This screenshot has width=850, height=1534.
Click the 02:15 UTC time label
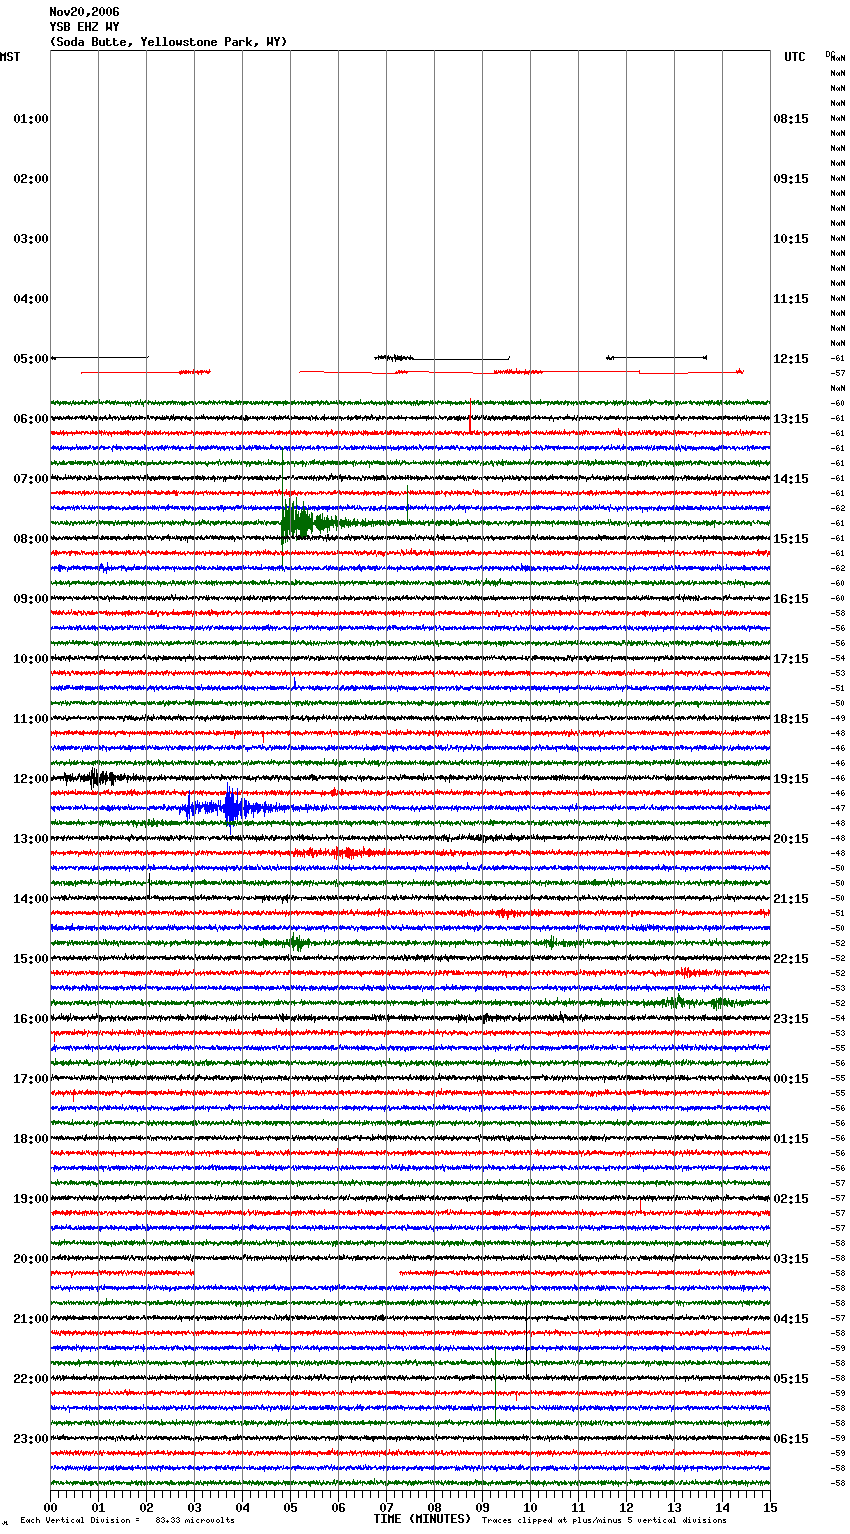click(791, 1199)
